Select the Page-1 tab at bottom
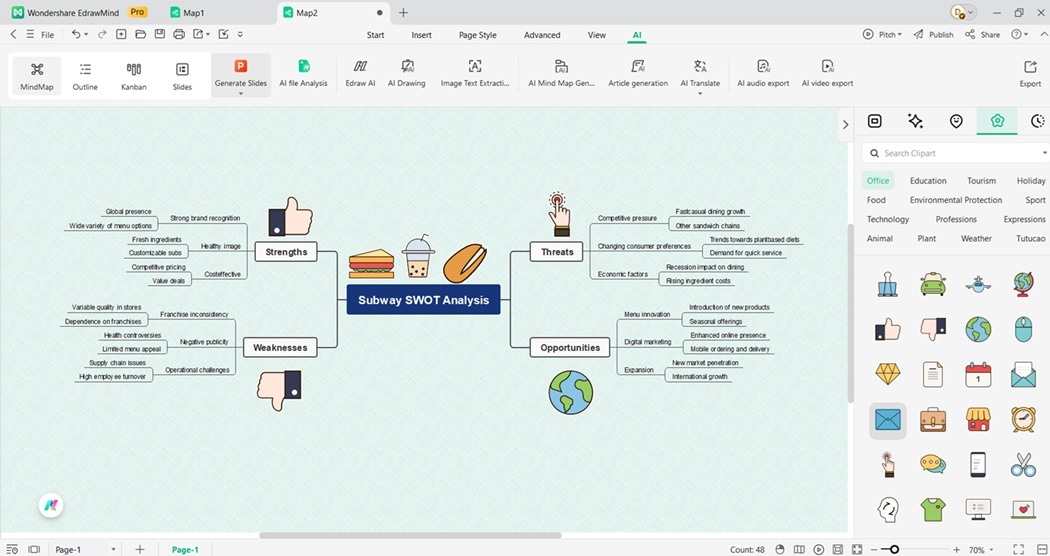This screenshot has width=1050, height=556. tap(185, 549)
